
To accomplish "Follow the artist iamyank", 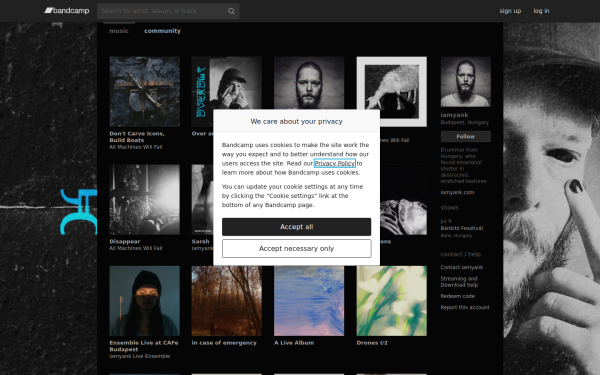I will [466, 136].
